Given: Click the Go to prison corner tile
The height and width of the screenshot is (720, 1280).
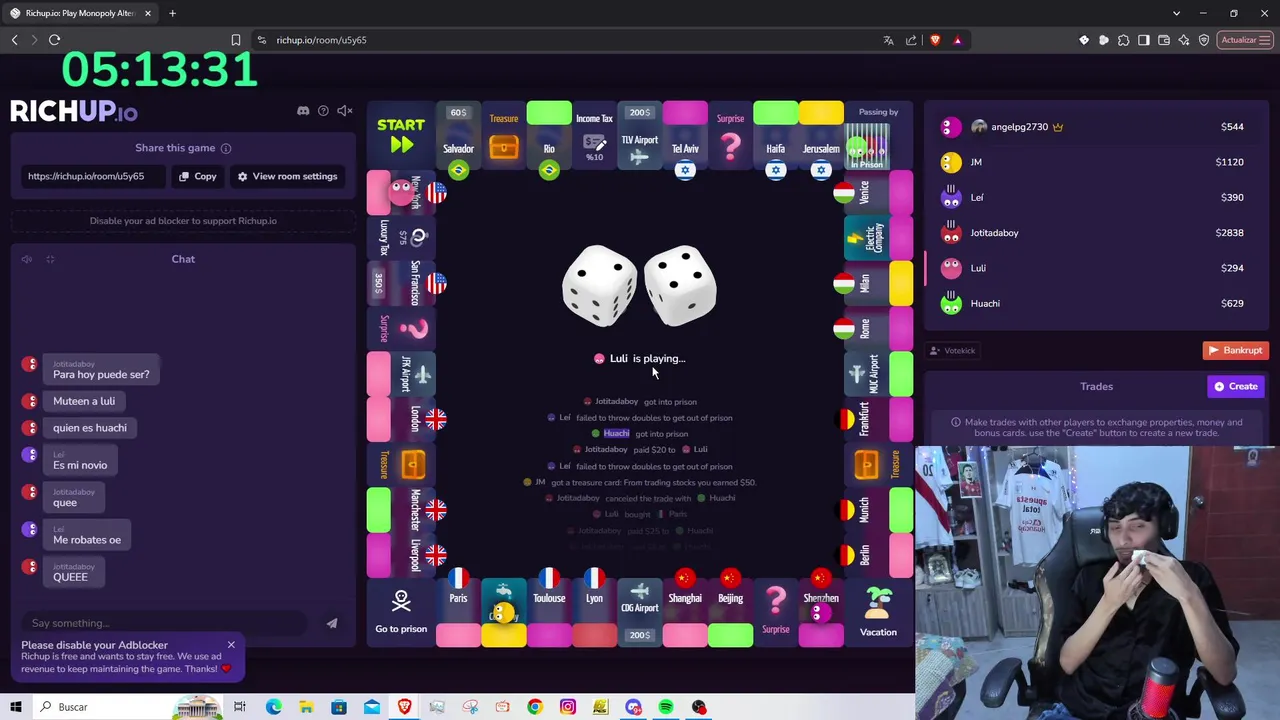Looking at the screenshot, I should pos(401,612).
